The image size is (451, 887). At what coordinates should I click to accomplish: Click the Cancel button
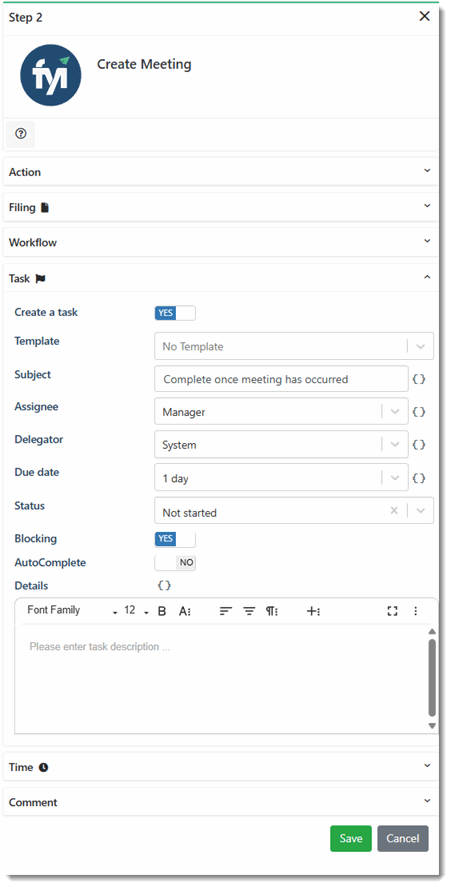click(403, 838)
